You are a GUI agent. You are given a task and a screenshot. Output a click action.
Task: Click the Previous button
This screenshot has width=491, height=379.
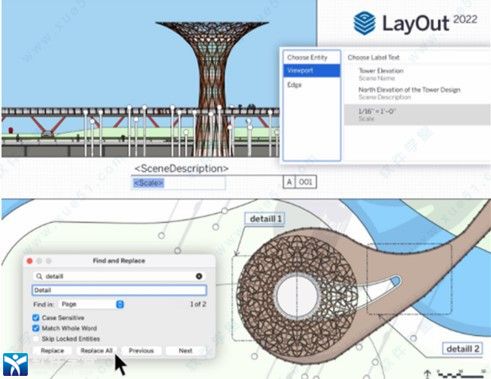pos(141,351)
